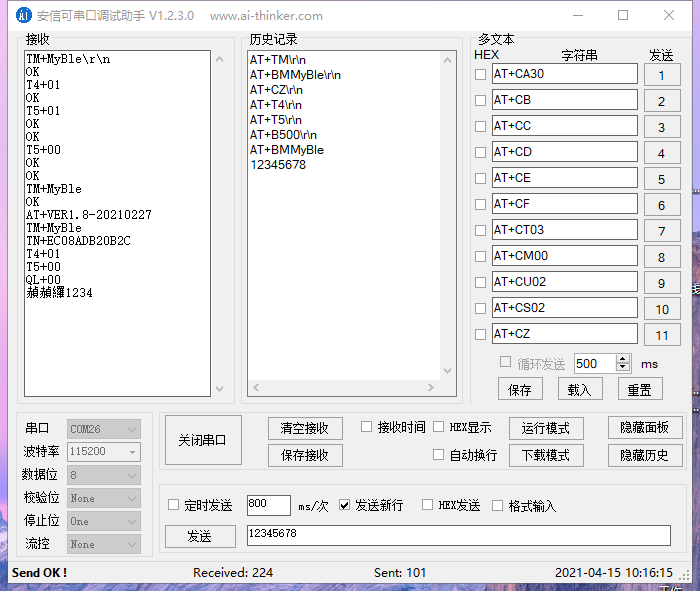Click send button 6 for AT+CF
This screenshot has height=591, width=700.
click(662, 205)
